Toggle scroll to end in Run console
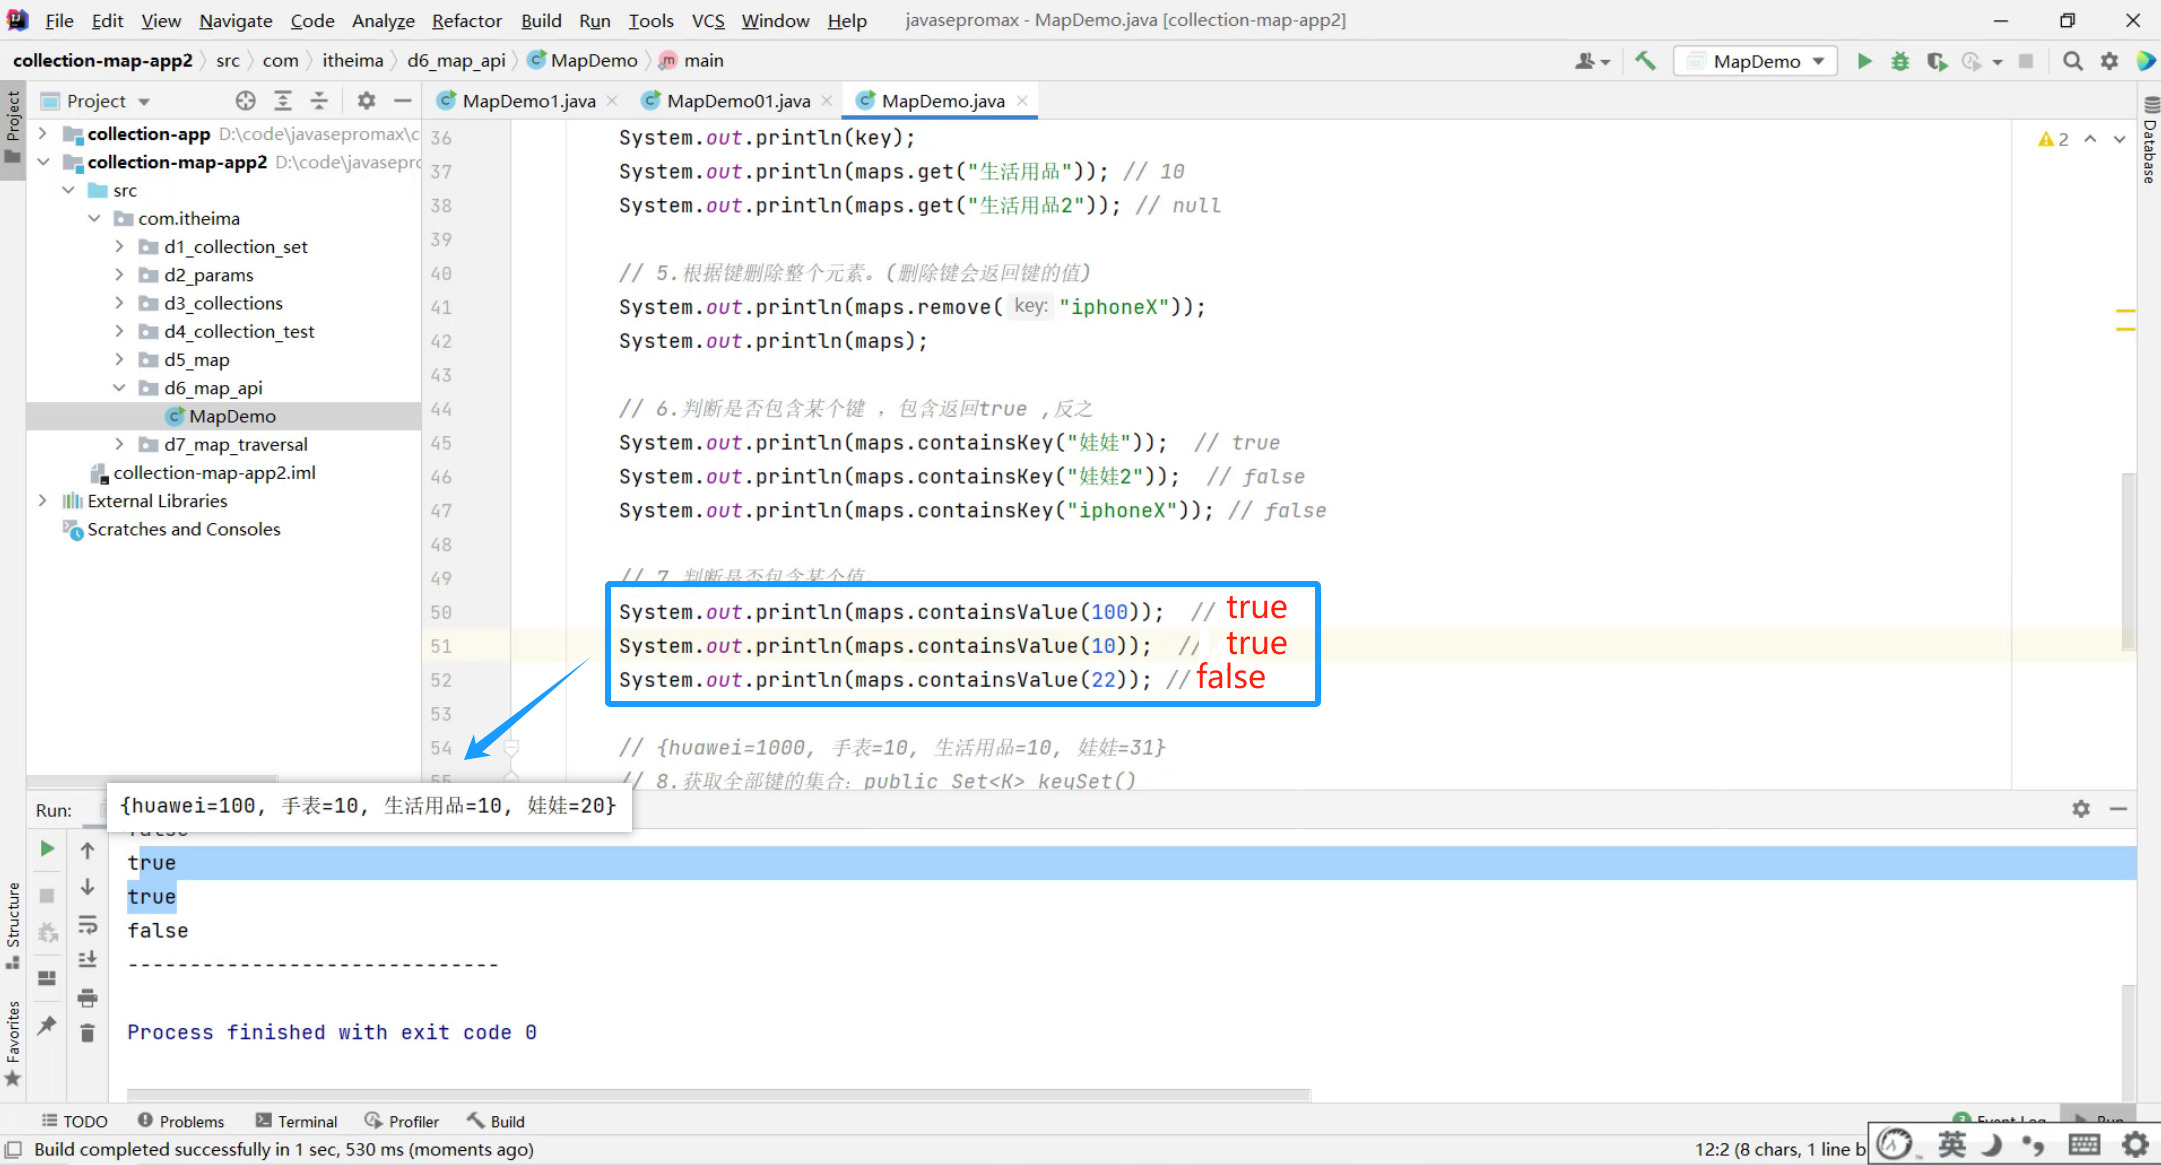This screenshot has width=2161, height=1165. coord(88,960)
